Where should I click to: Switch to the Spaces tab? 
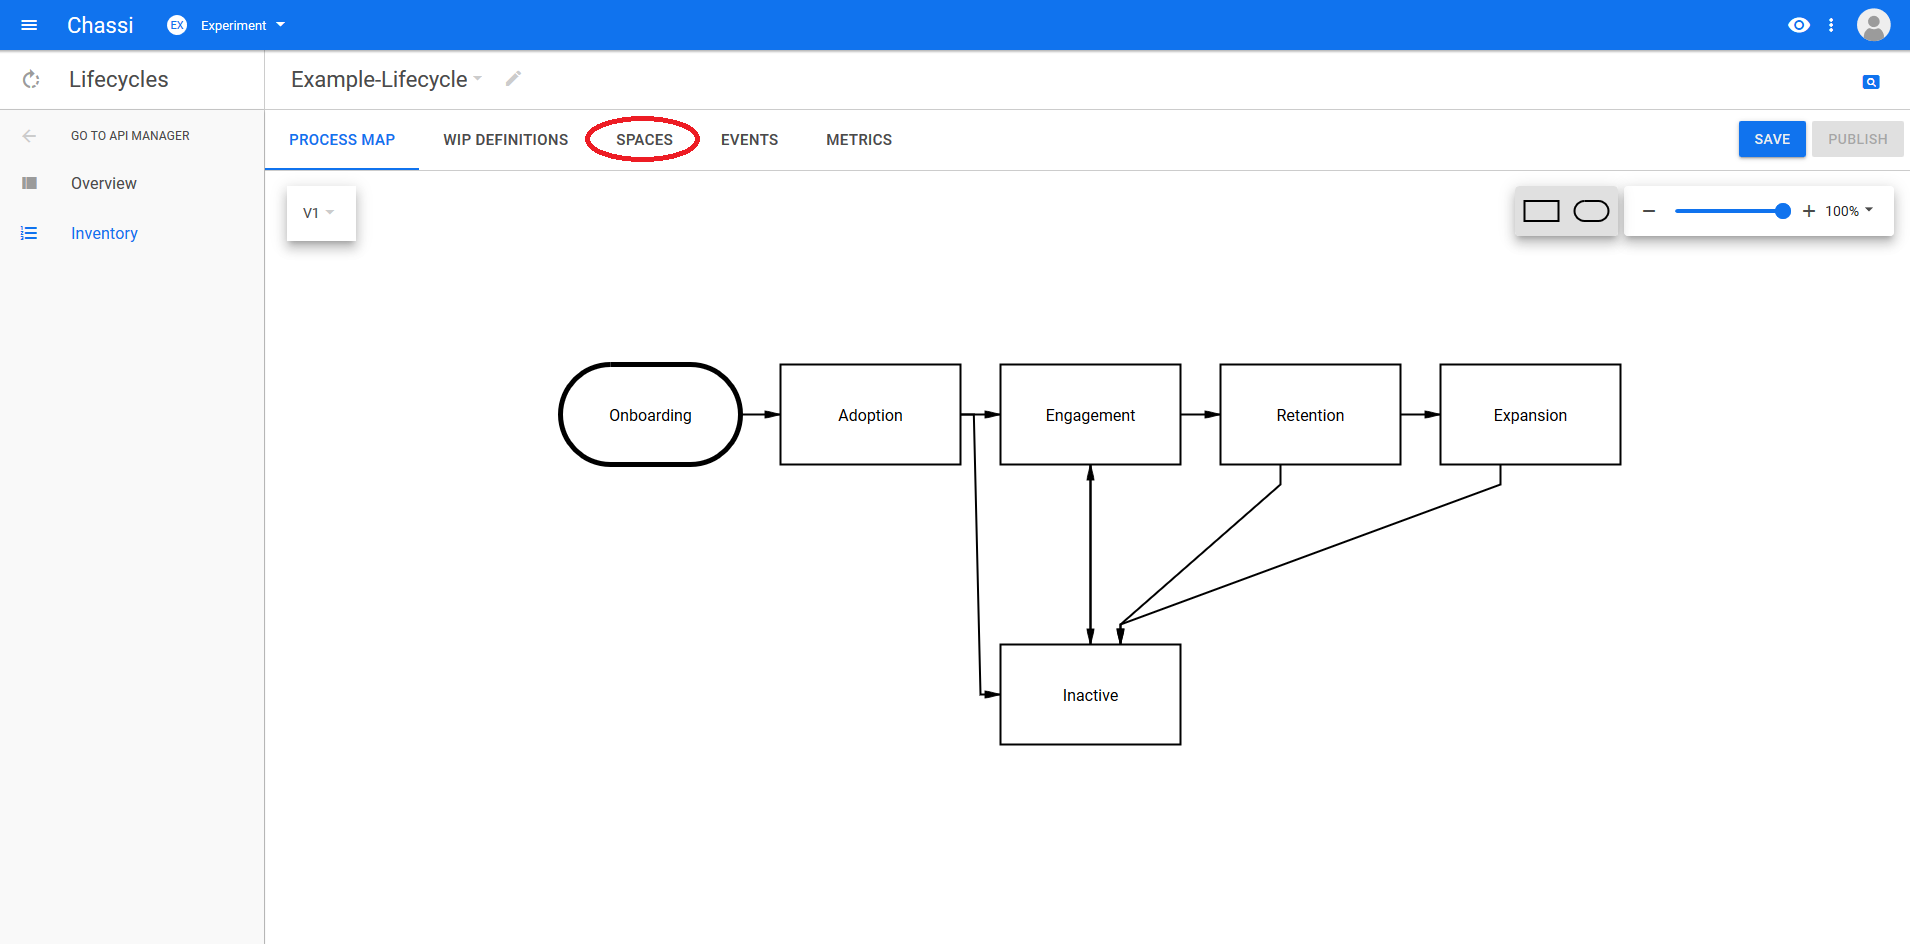pyautogui.click(x=644, y=140)
